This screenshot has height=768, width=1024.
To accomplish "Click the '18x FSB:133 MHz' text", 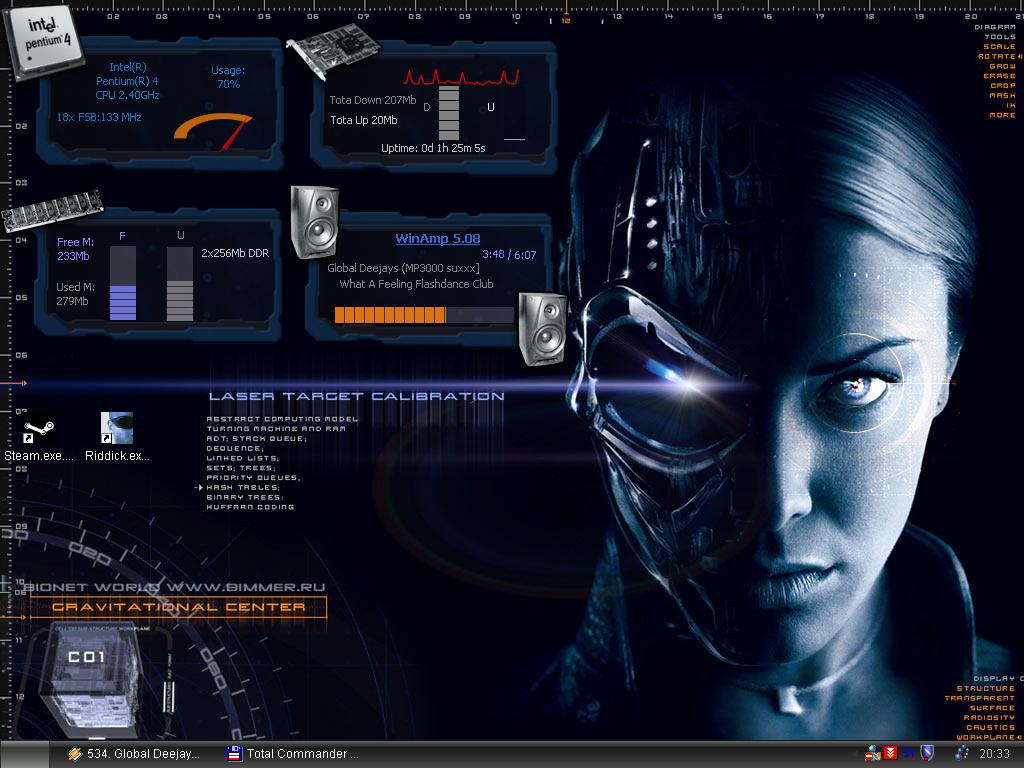I will [x=99, y=118].
